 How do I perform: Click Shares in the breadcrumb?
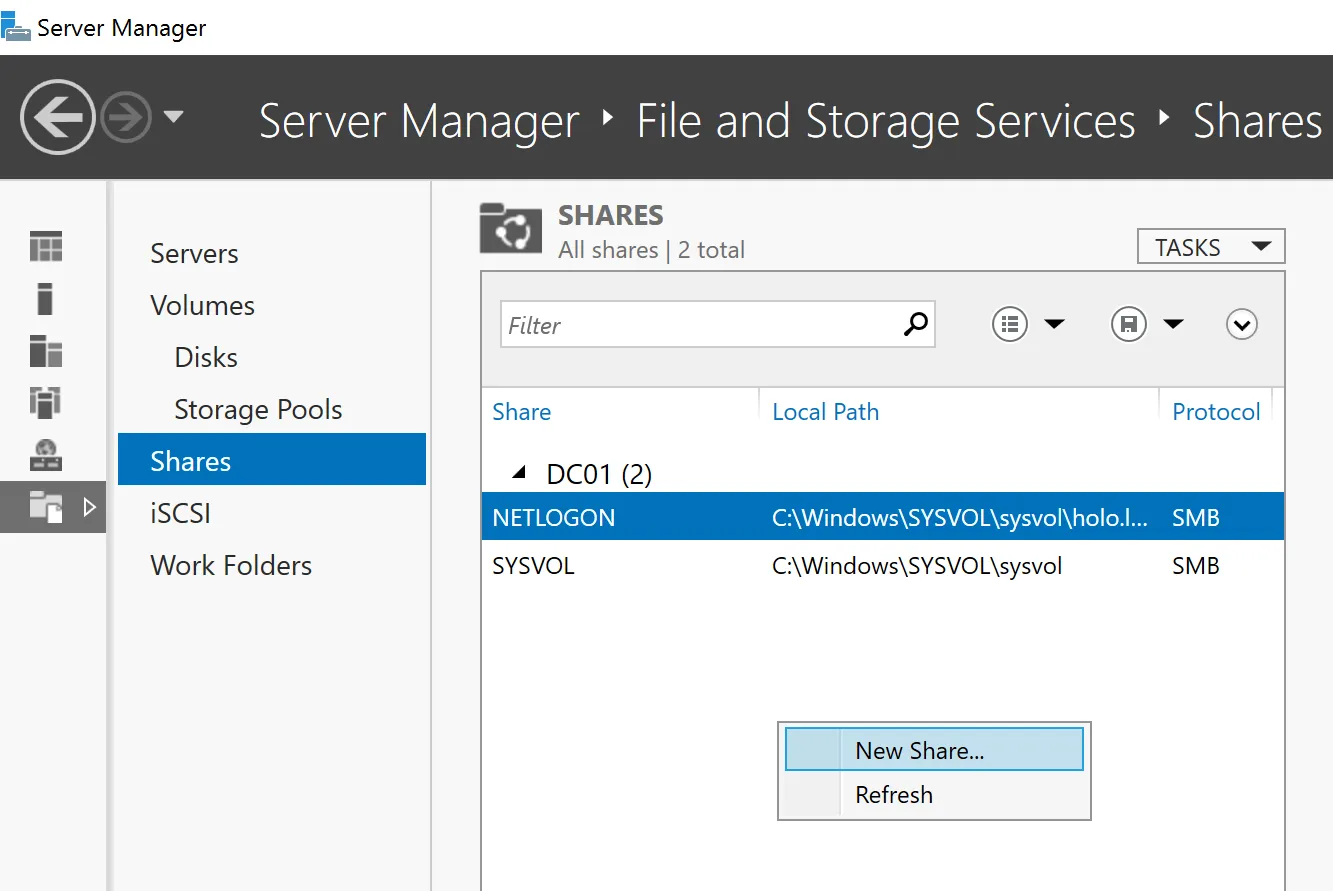1257,121
